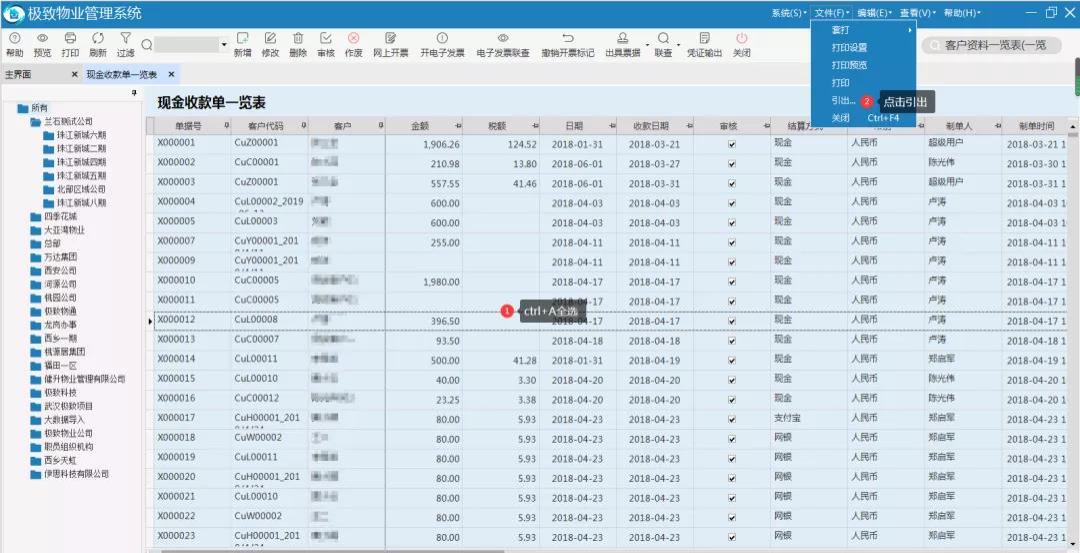This screenshot has width=1080, height=553.
Task: Refresh the list with 刷新 icon
Action: [98, 39]
